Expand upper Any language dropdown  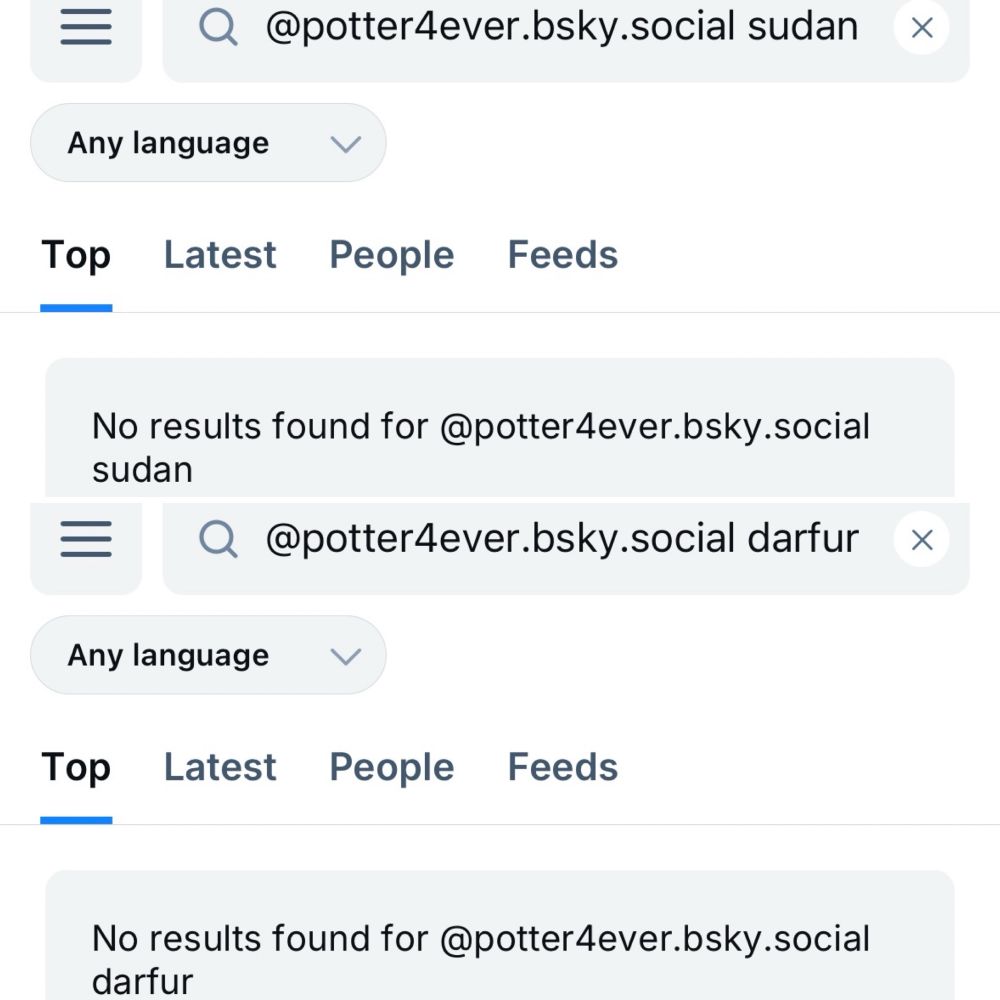point(208,143)
